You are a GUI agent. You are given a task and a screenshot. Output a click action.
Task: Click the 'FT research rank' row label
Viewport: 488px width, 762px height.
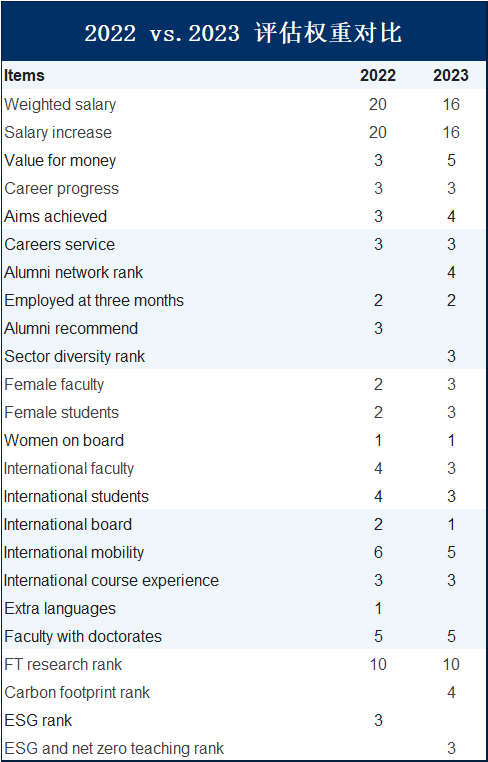[63, 664]
